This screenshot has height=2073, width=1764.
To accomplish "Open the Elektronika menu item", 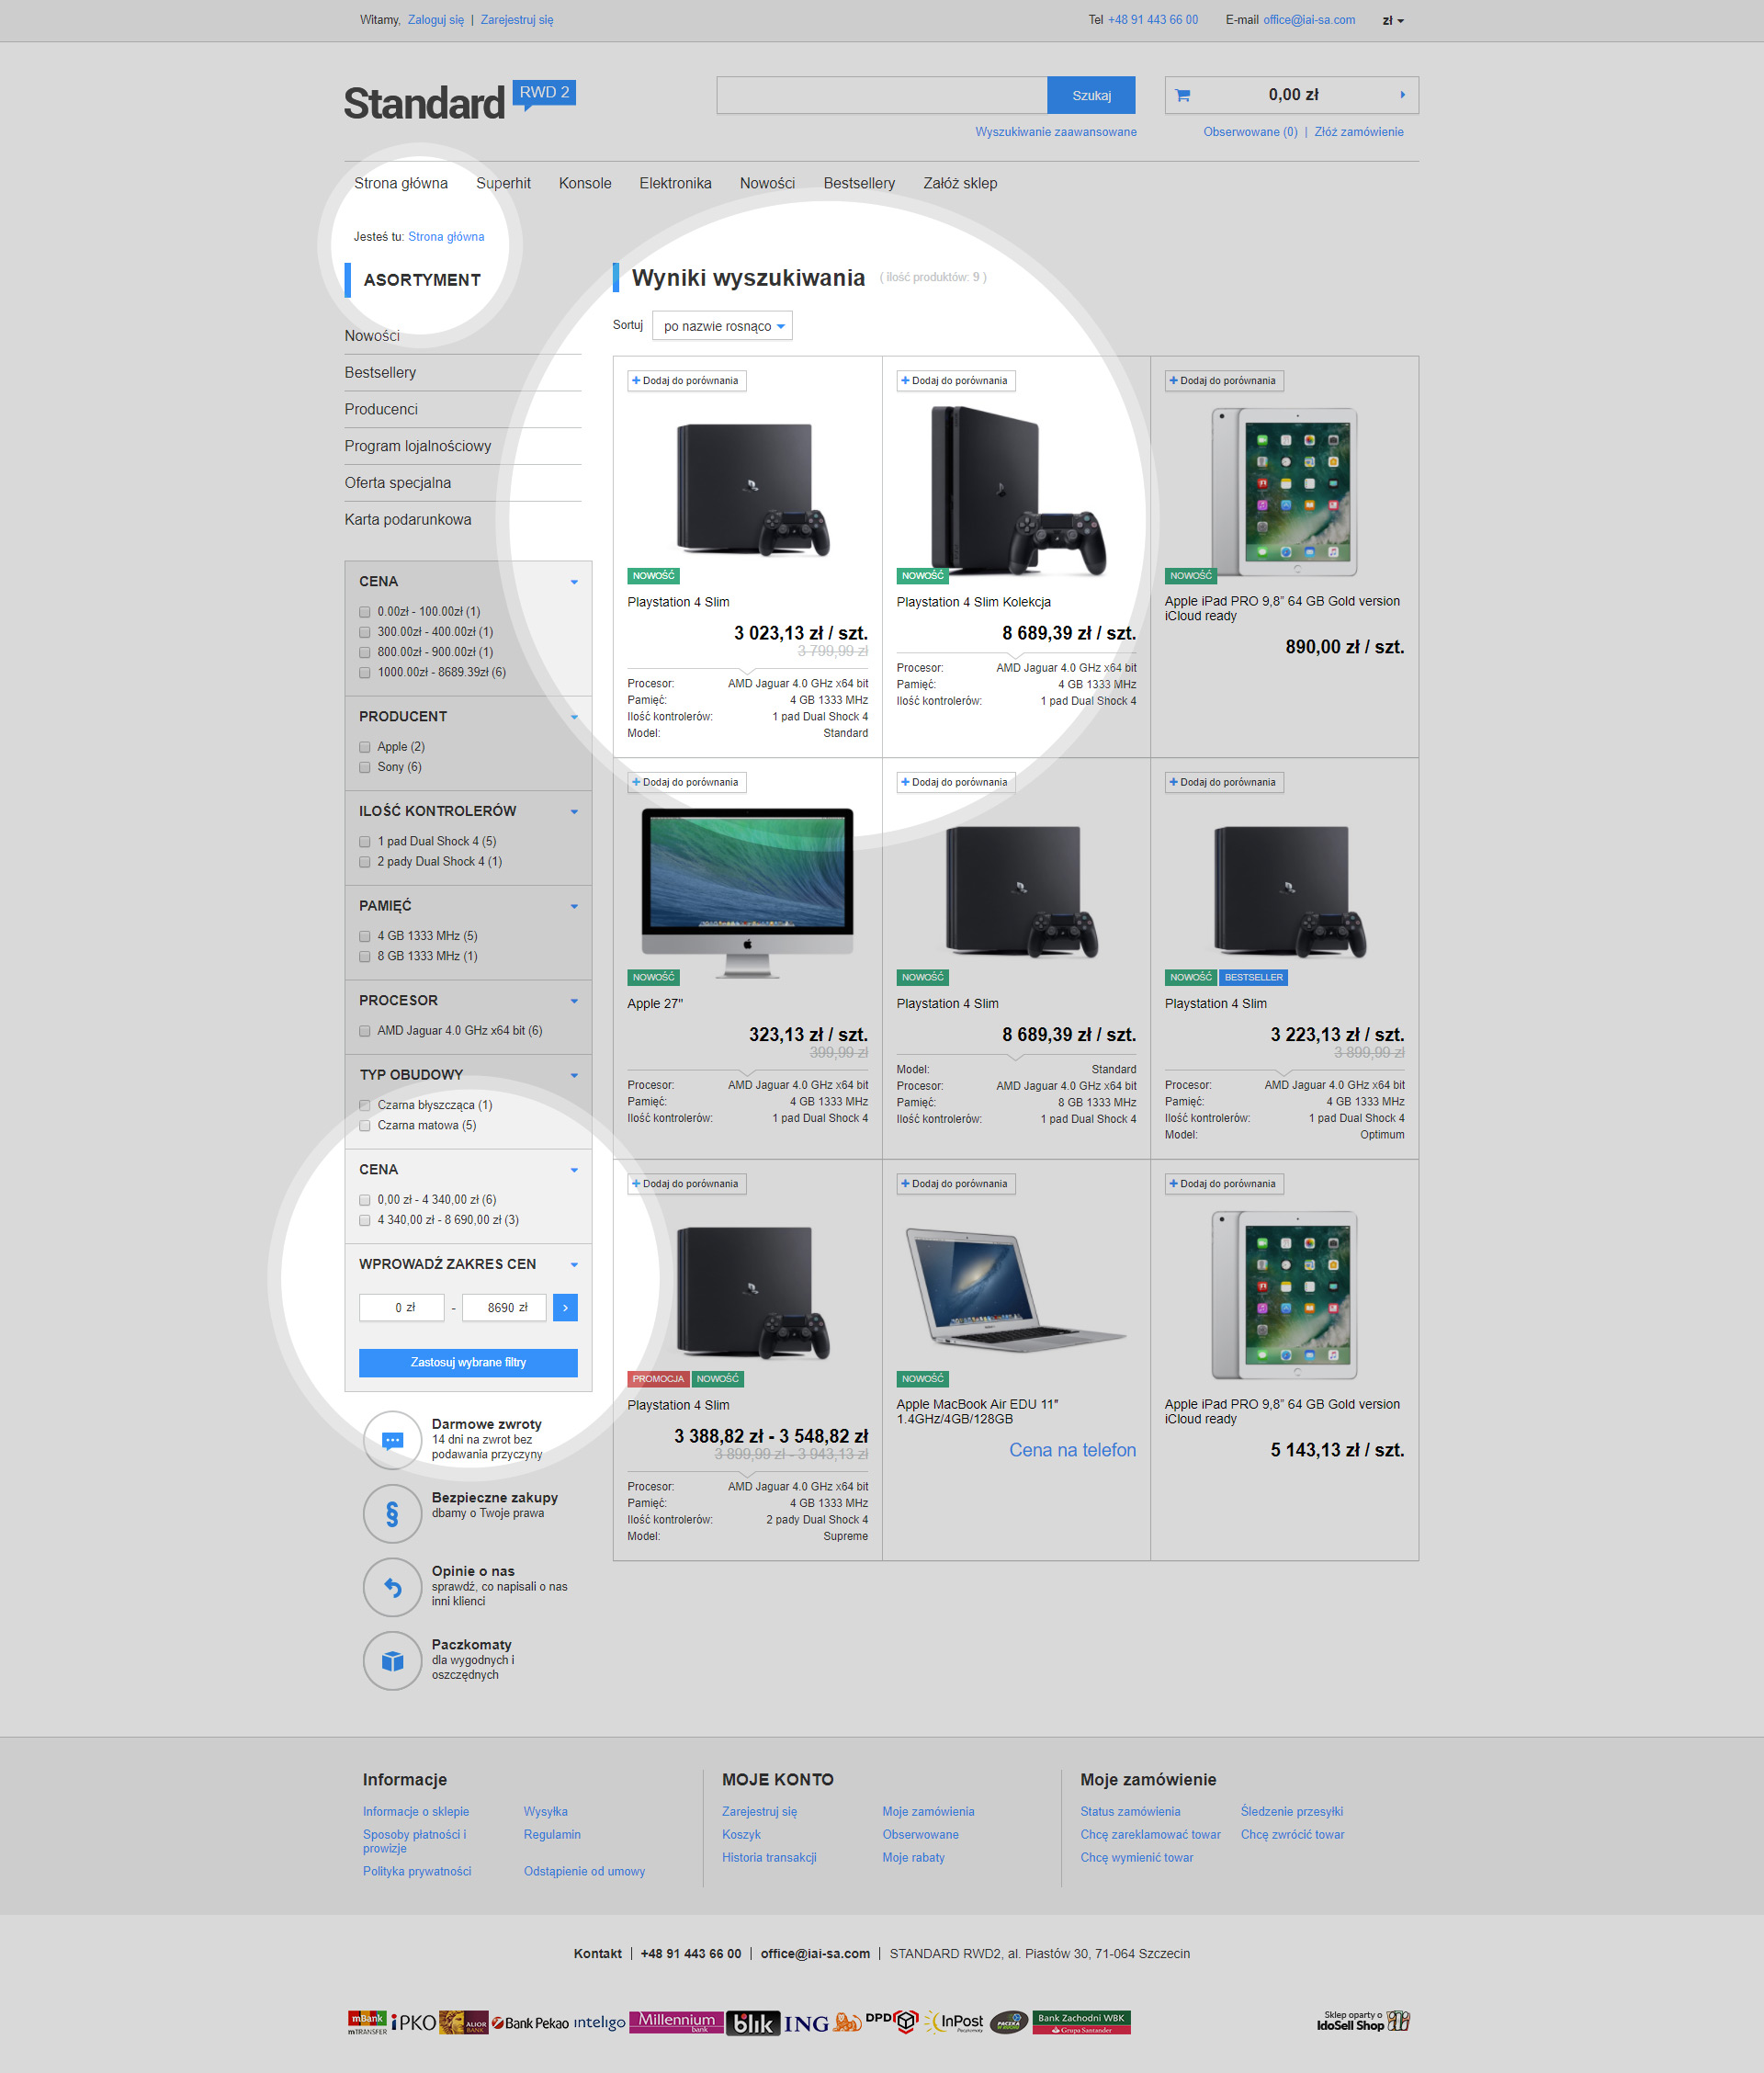I will point(675,183).
